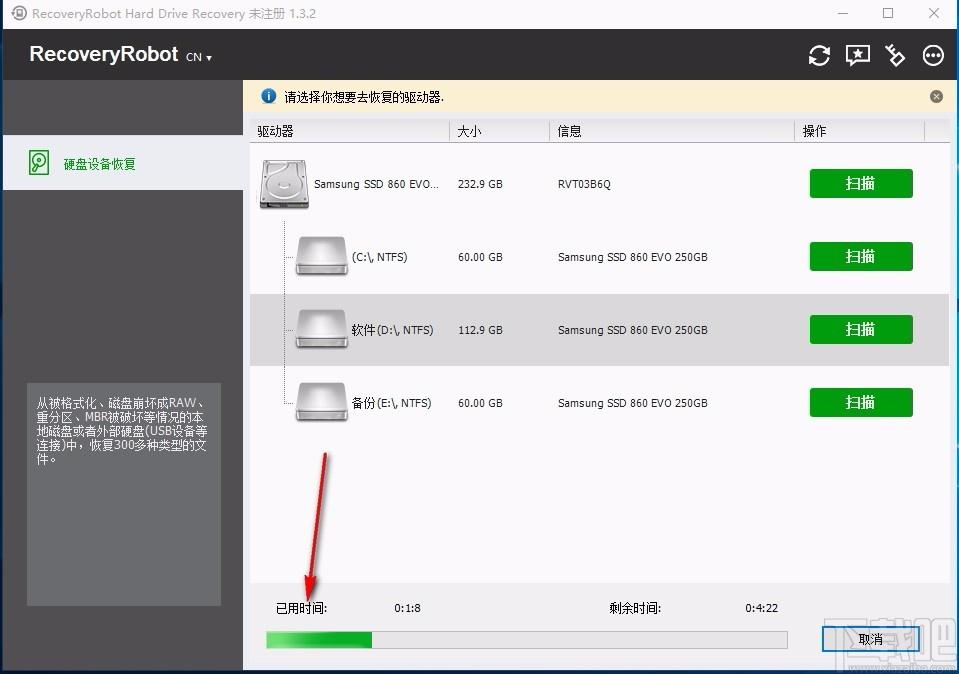Scan the 备份 E:\ partition
Image resolution: width=959 pixels, height=674 pixels.
(x=861, y=402)
